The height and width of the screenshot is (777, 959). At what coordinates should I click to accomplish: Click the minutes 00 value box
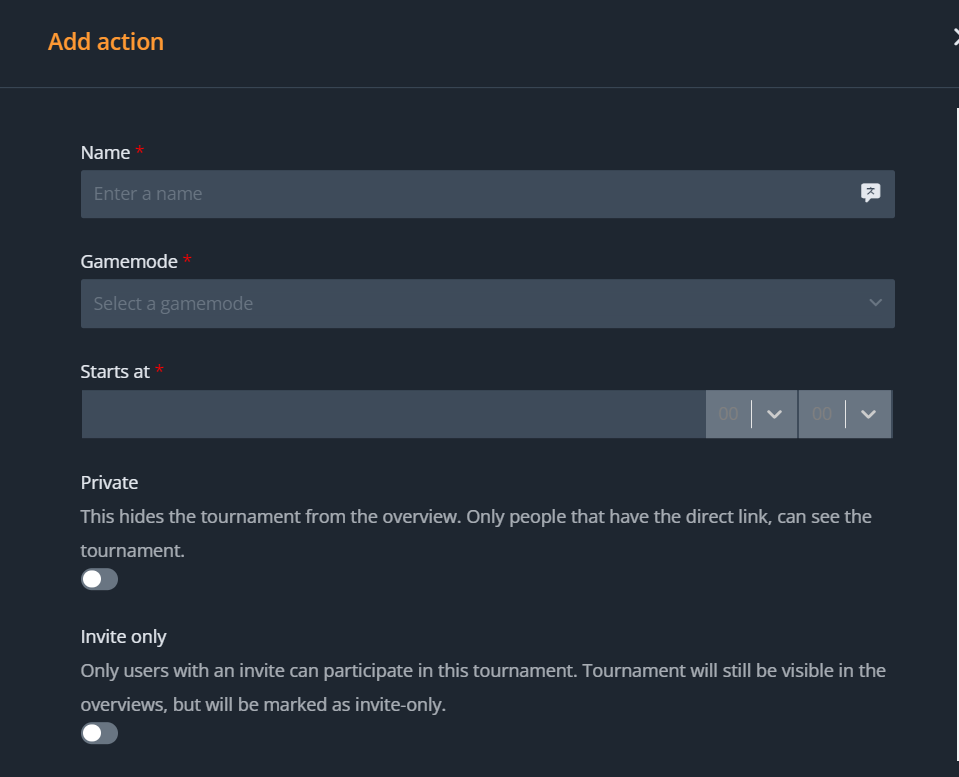[x=822, y=414]
